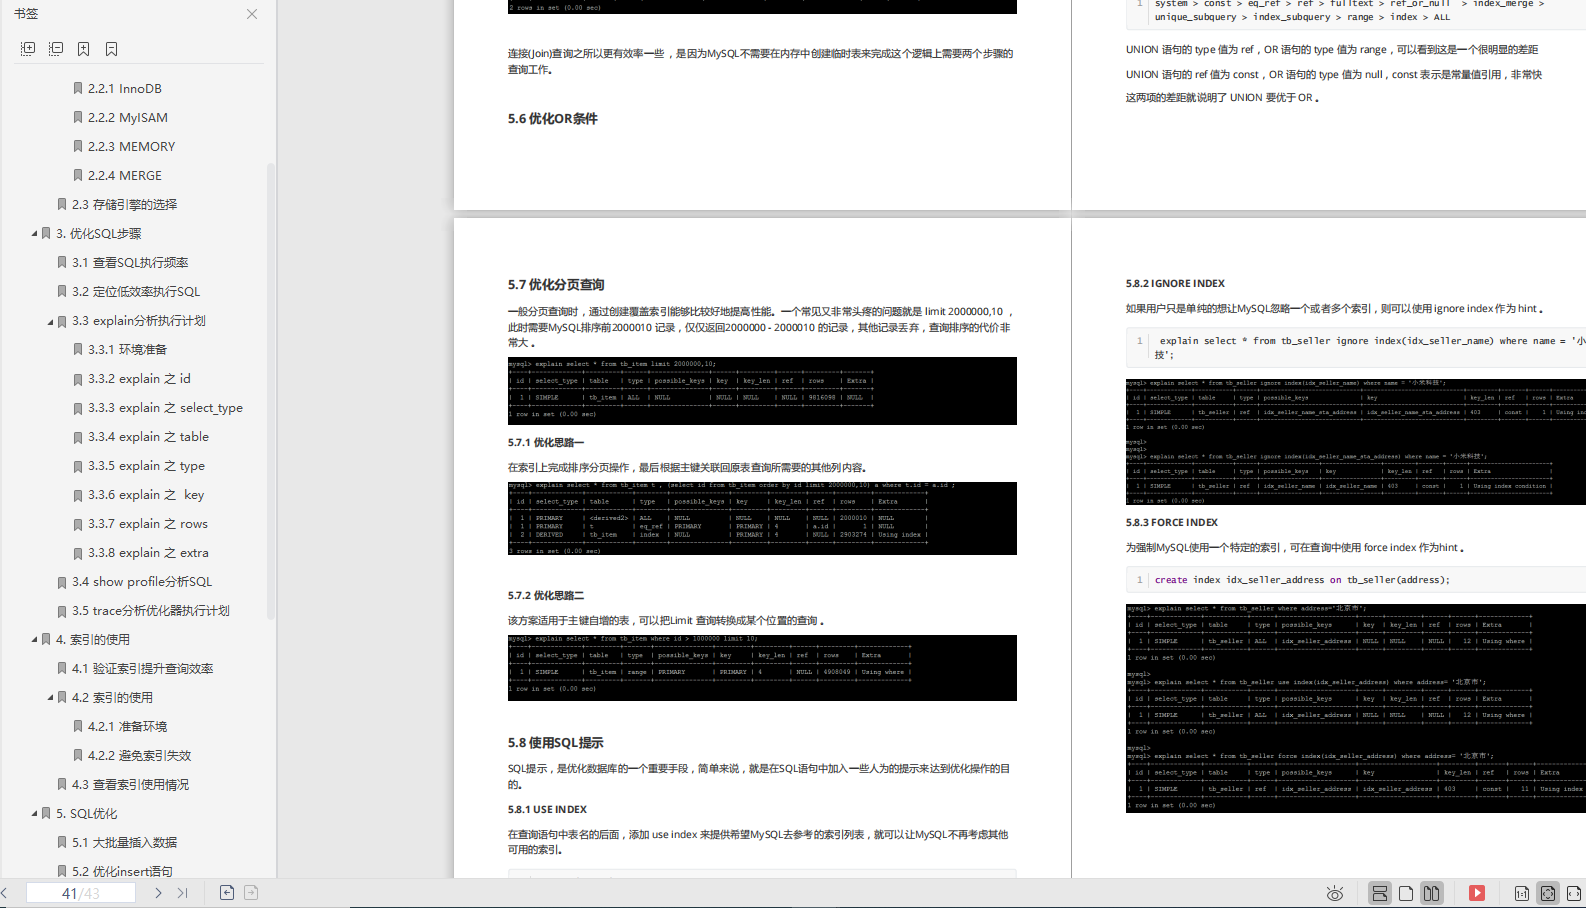Collapse the 5. SQL优化 section
This screenshot has height=908, width=1586.
[x=34, y=814]
